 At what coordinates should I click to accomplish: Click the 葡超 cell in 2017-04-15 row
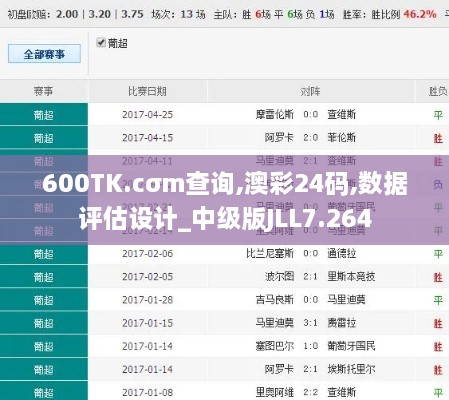[x=44, y=138]
